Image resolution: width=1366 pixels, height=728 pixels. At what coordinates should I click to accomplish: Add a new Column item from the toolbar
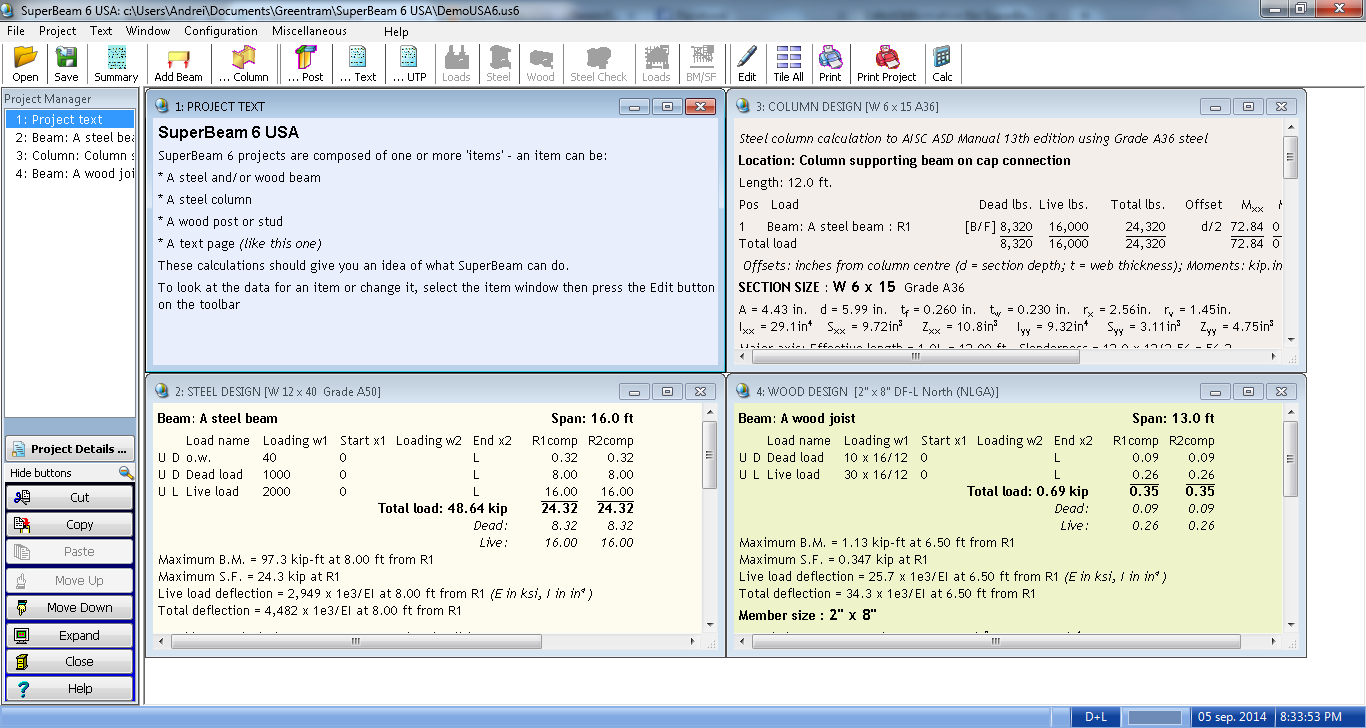click(244, 63)
